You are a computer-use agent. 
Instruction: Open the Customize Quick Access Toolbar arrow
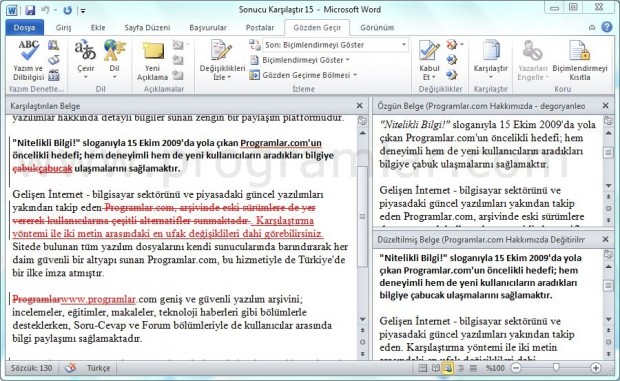click(83, 11)
